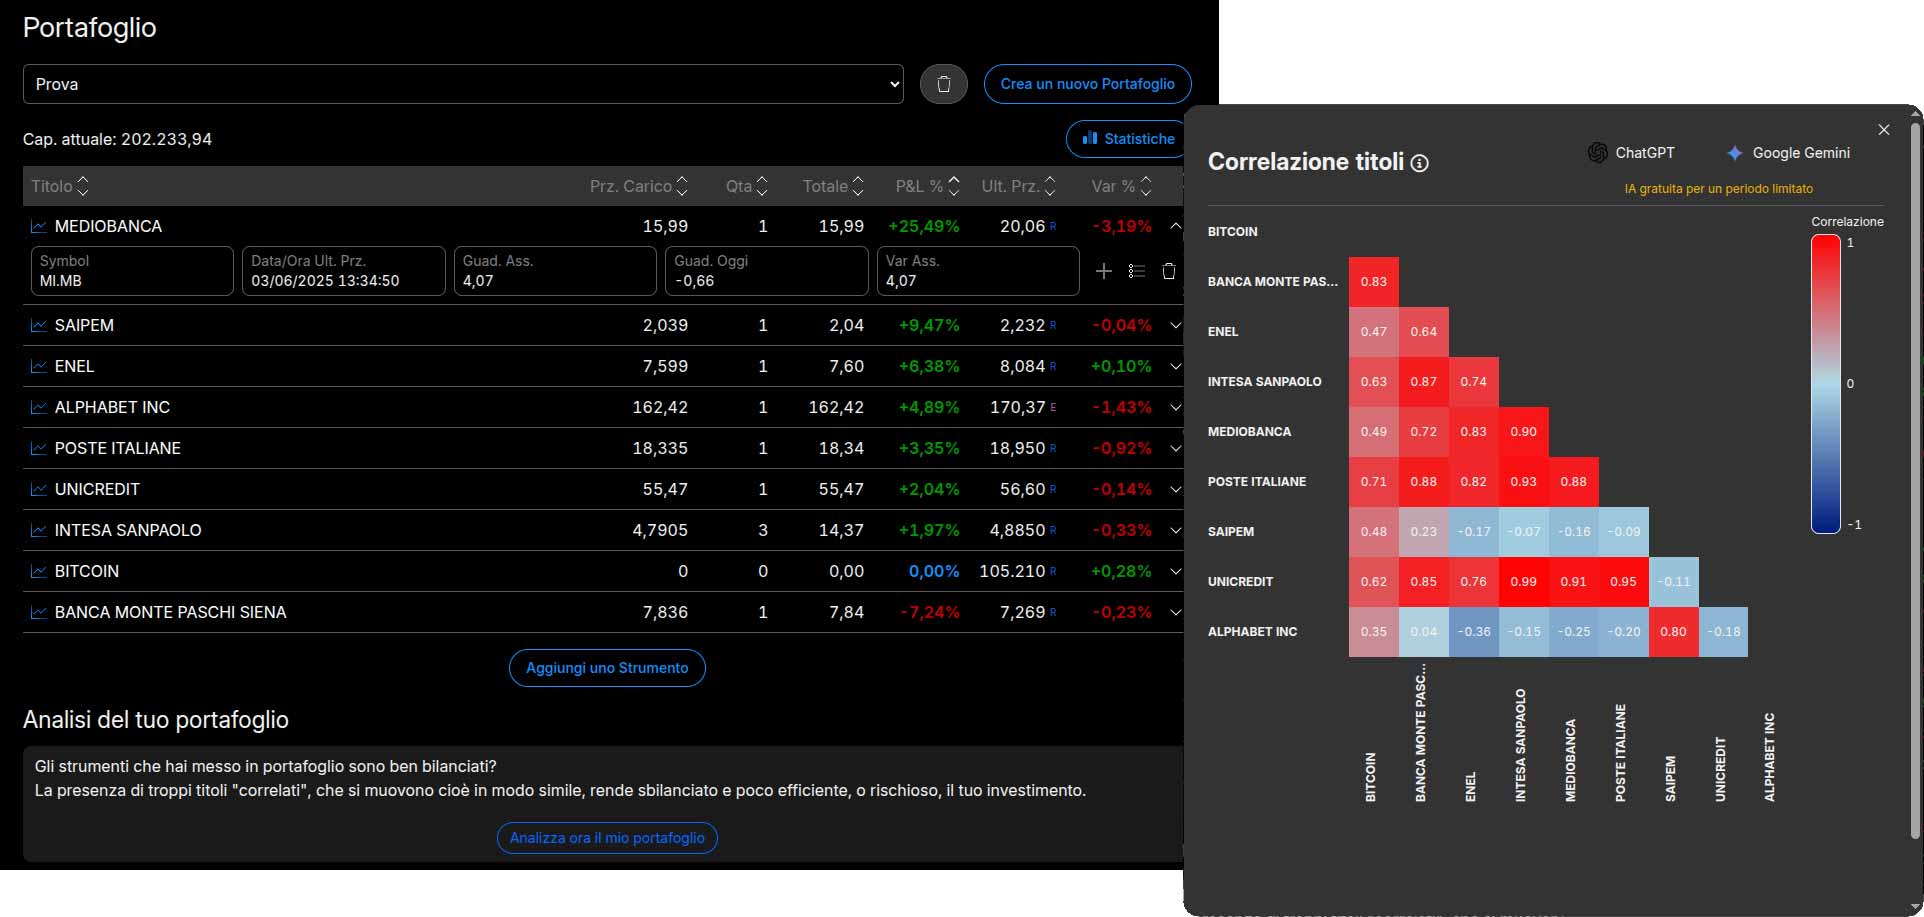Click BITCOIN last price 105.210
The height and width of the screenshot is (917, 1924).
[1012, 571]
